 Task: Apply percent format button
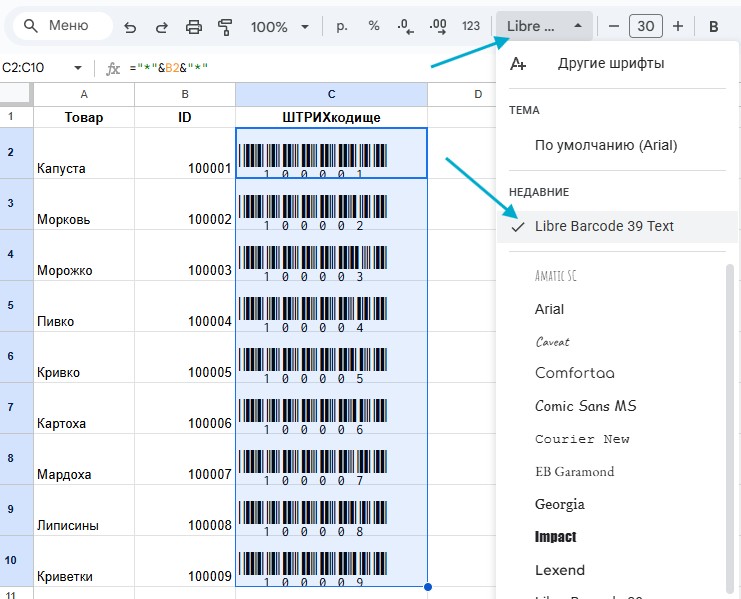pyautogui.click(x=374, y=26)
